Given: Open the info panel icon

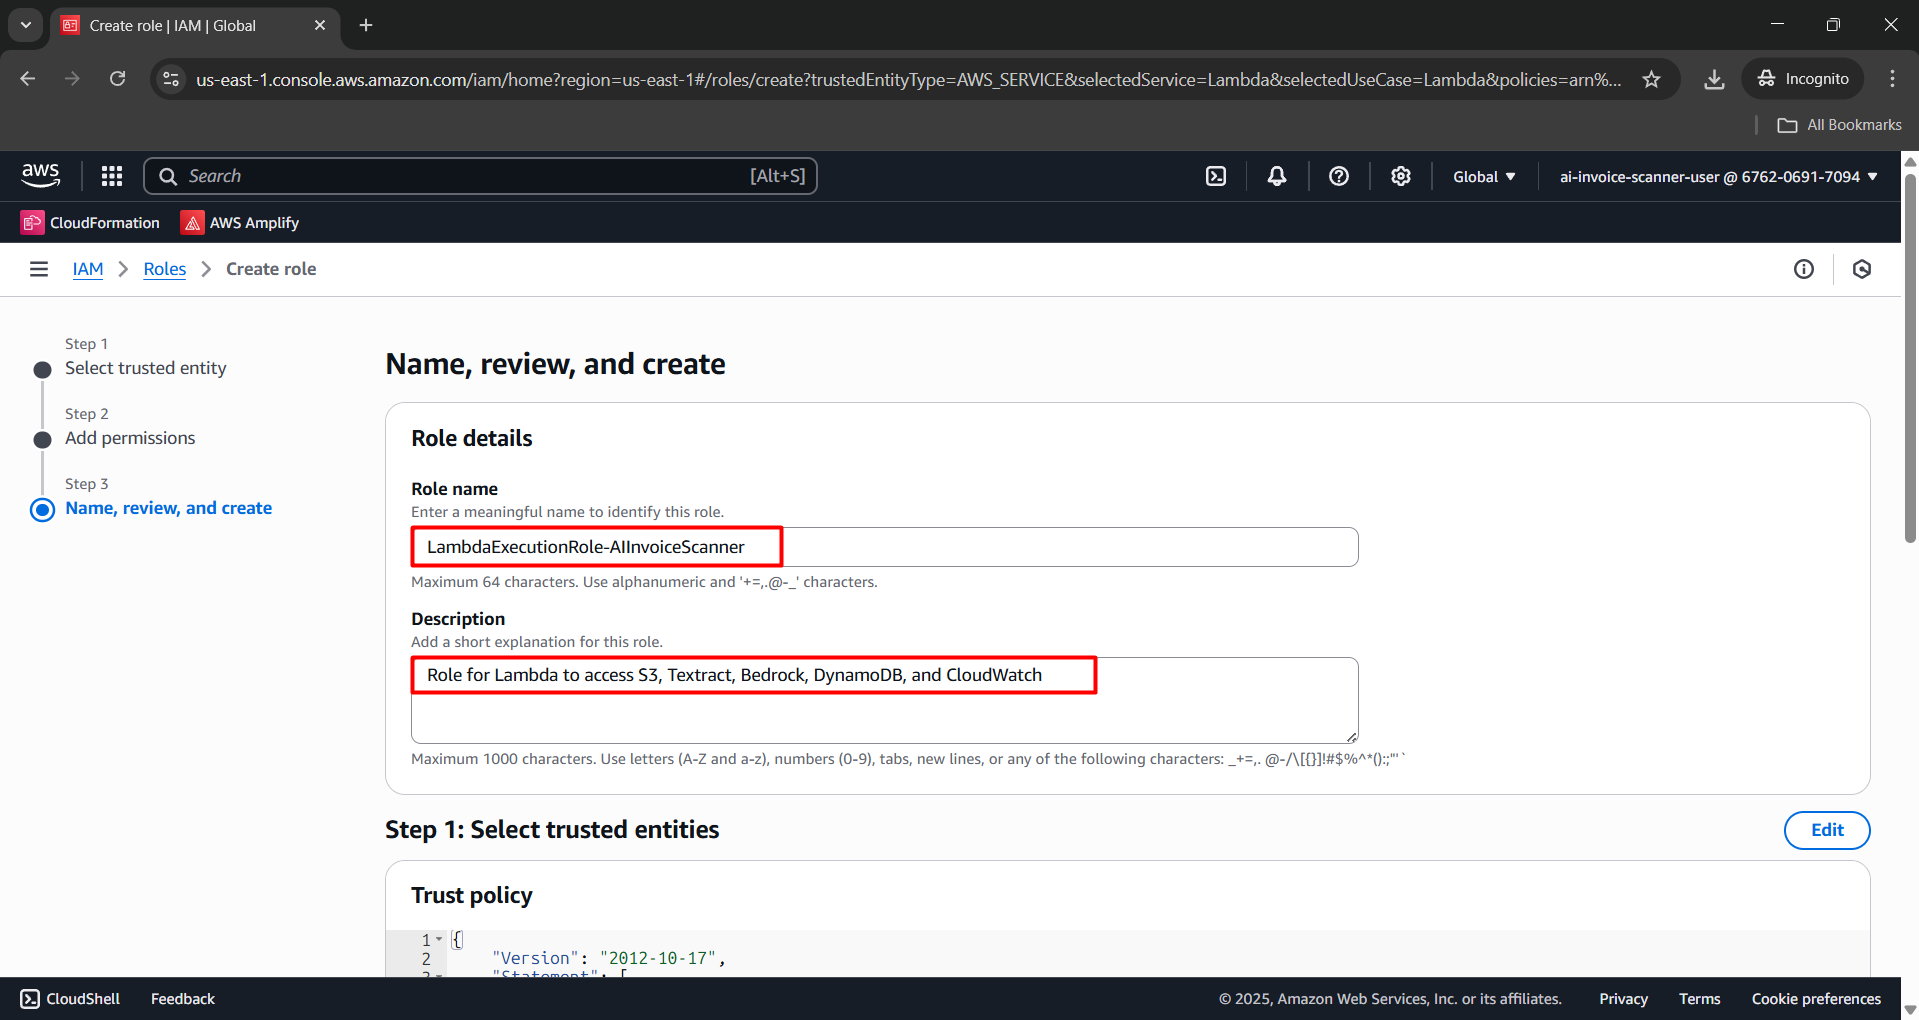Looking at the screenshot, I should (1803, 269).
